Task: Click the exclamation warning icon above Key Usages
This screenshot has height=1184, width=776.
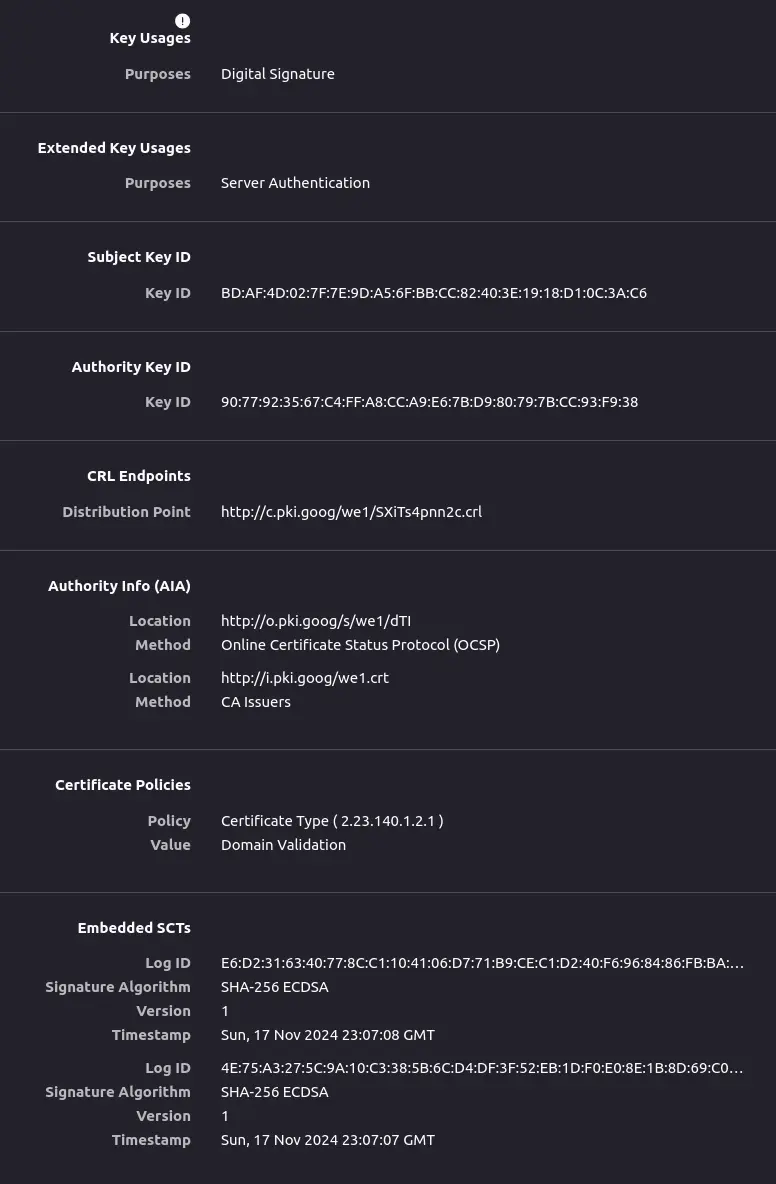Action: [x=183, y=21]
